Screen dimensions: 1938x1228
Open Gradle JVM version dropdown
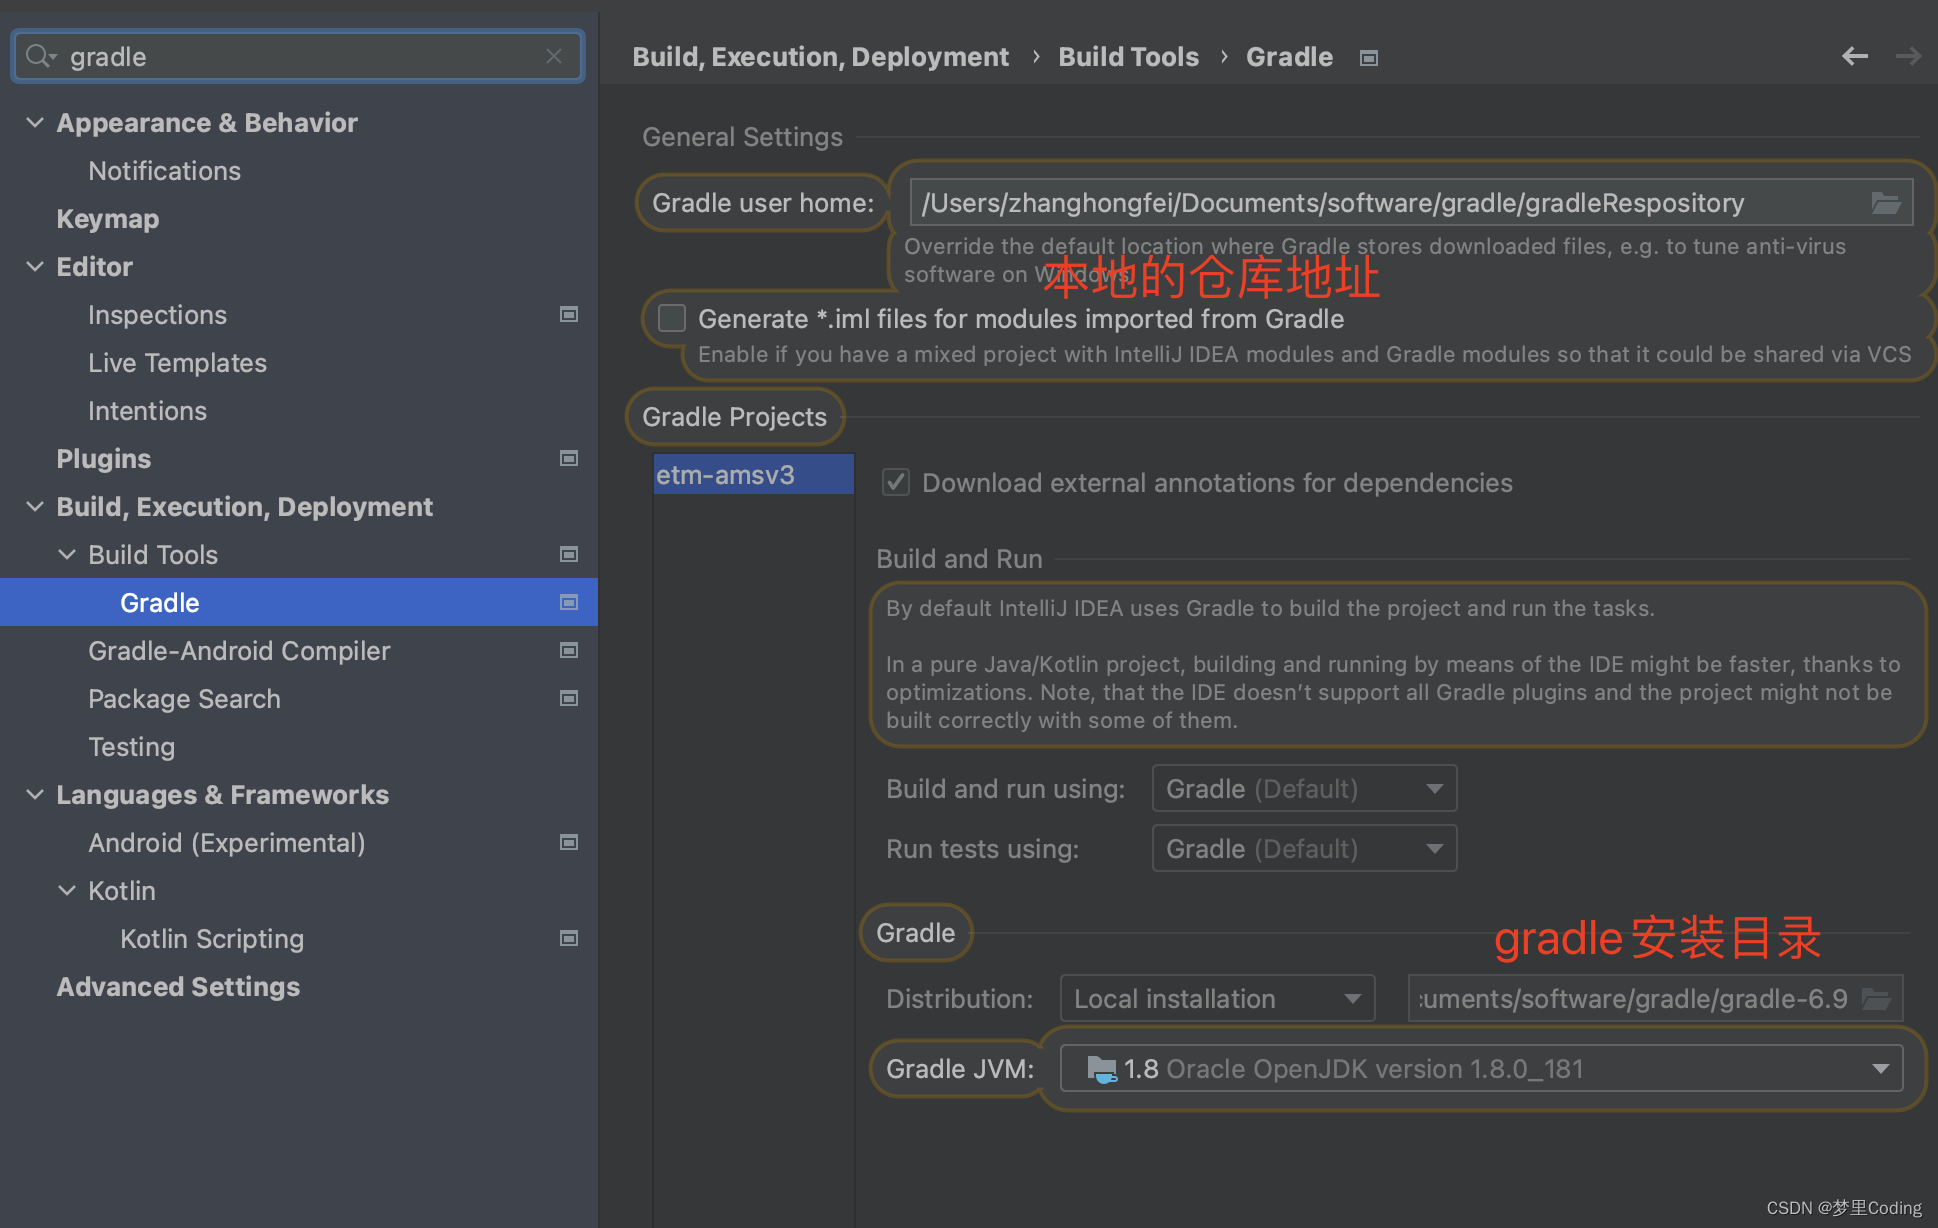tap(1481, 1069)
